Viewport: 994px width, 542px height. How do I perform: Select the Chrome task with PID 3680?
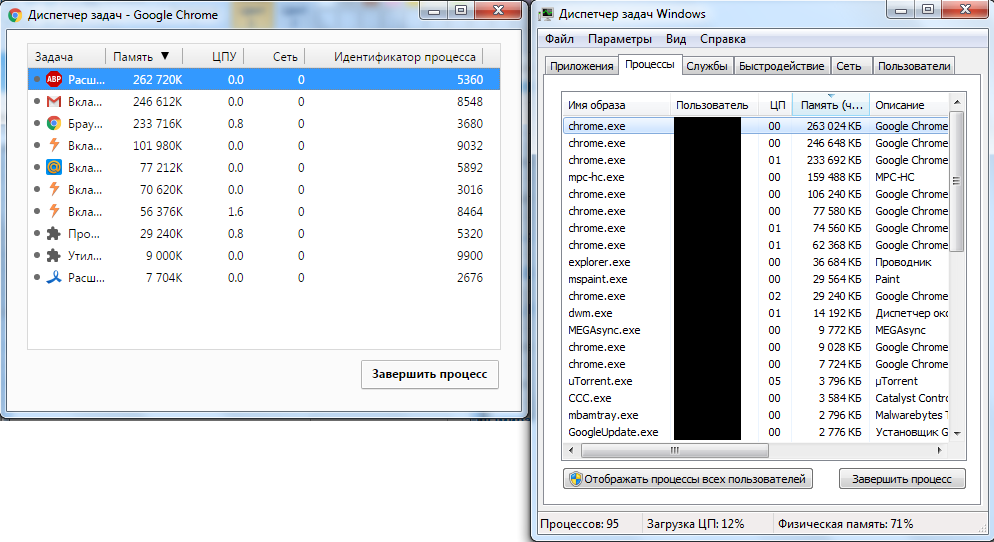point(264,124)
